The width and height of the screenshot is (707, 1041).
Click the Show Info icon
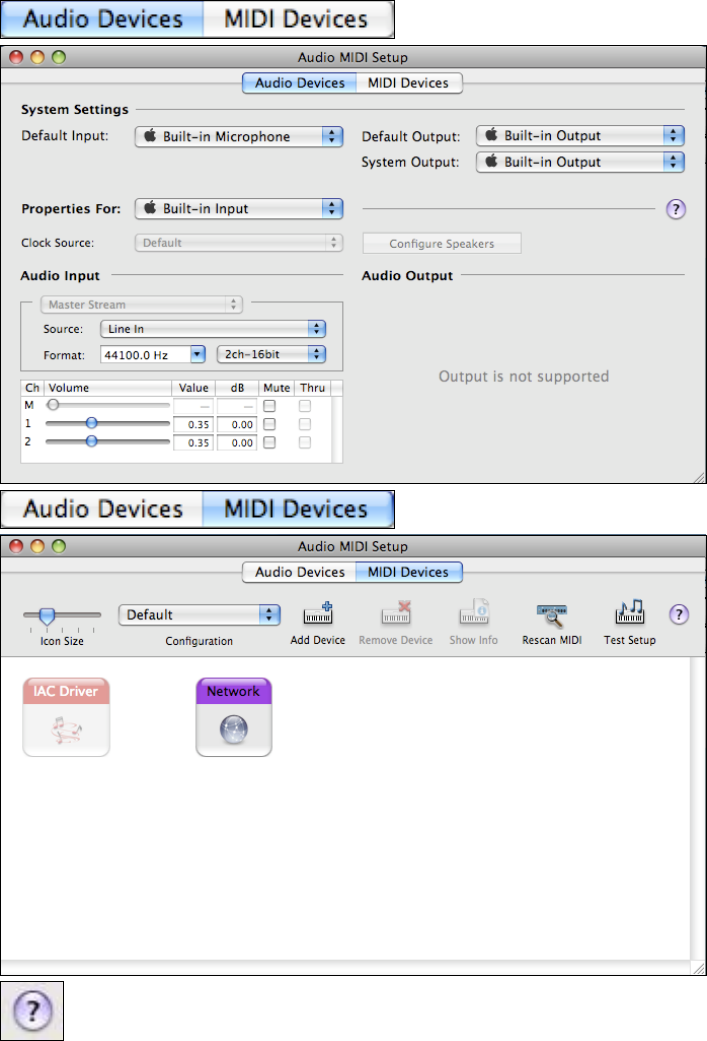(x=474, y=612)
